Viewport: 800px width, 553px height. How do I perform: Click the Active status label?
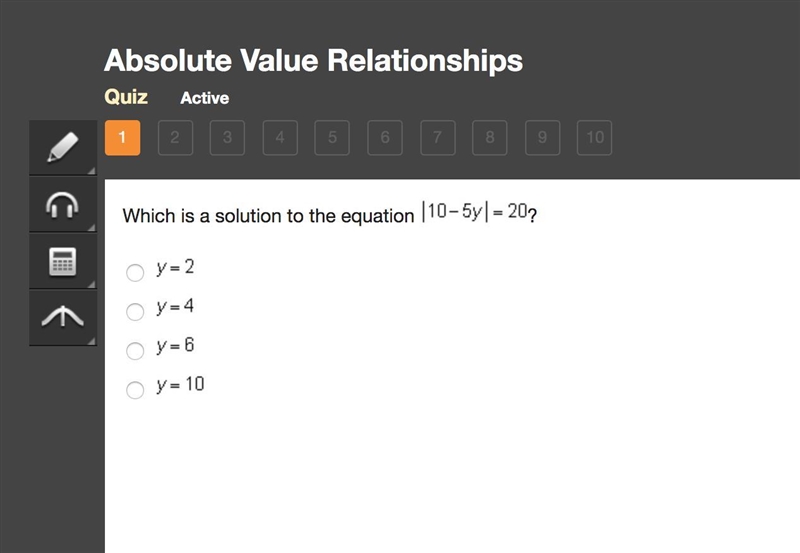point(205,98)
